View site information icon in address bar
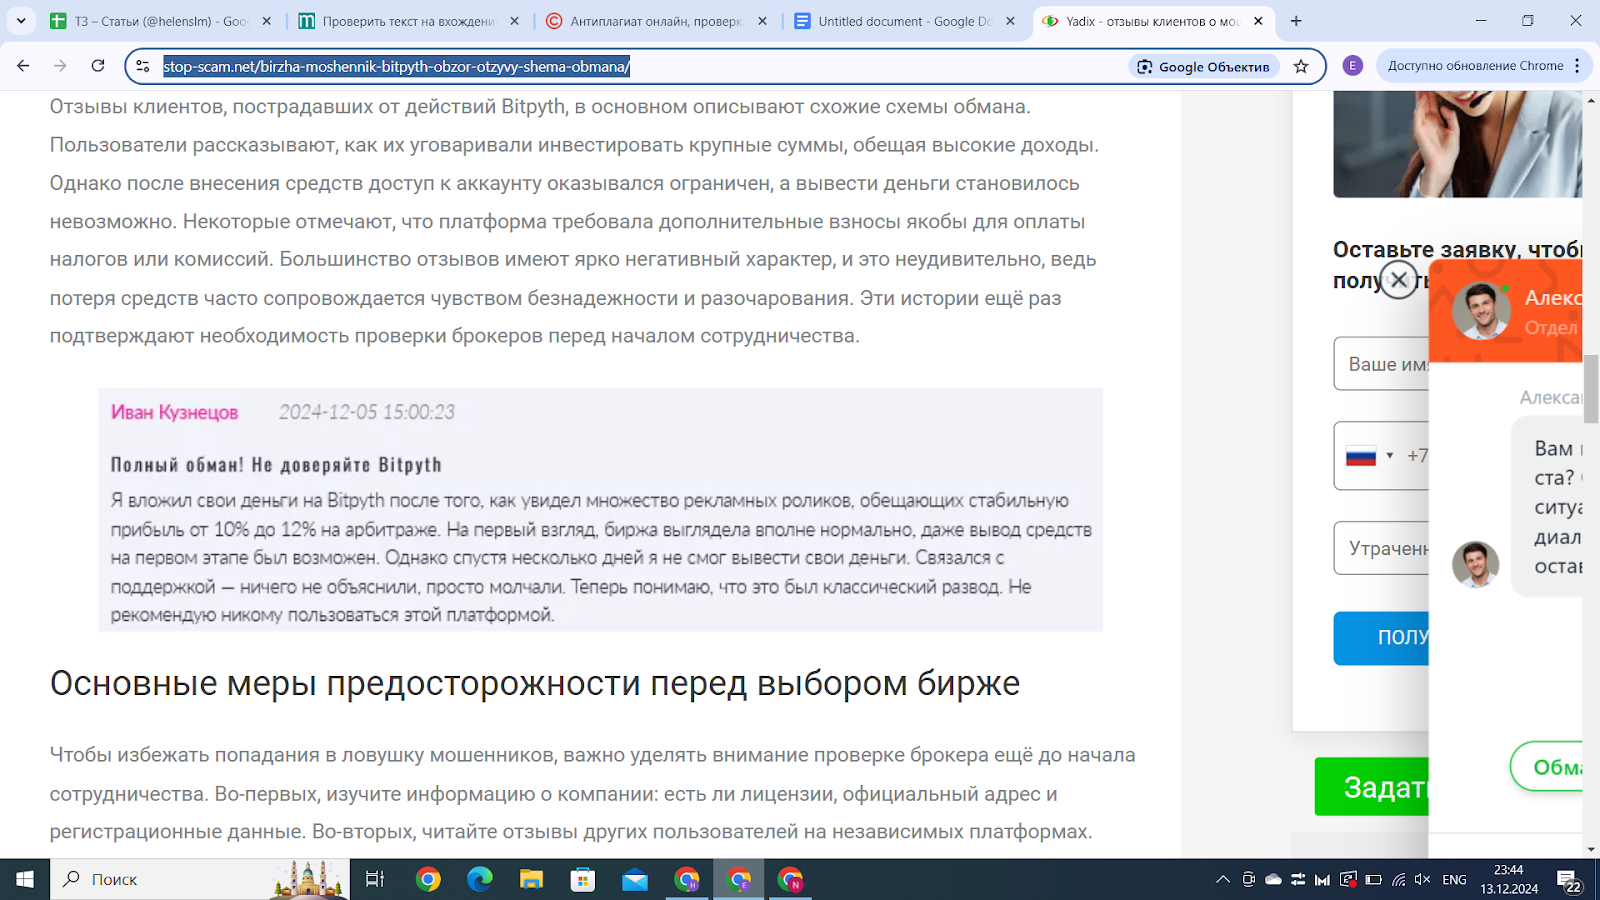 pos(143,66)
